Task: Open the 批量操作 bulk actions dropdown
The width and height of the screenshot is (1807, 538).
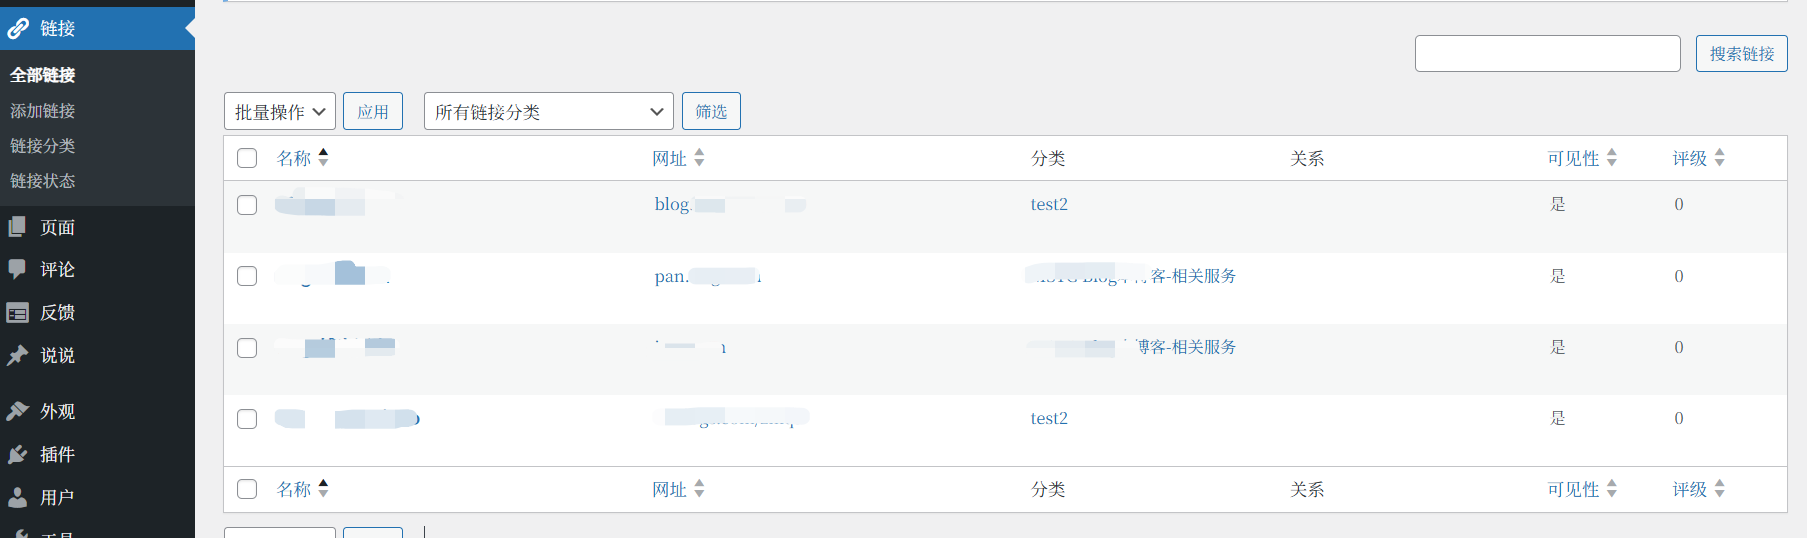Action: (x=280, y=112)
